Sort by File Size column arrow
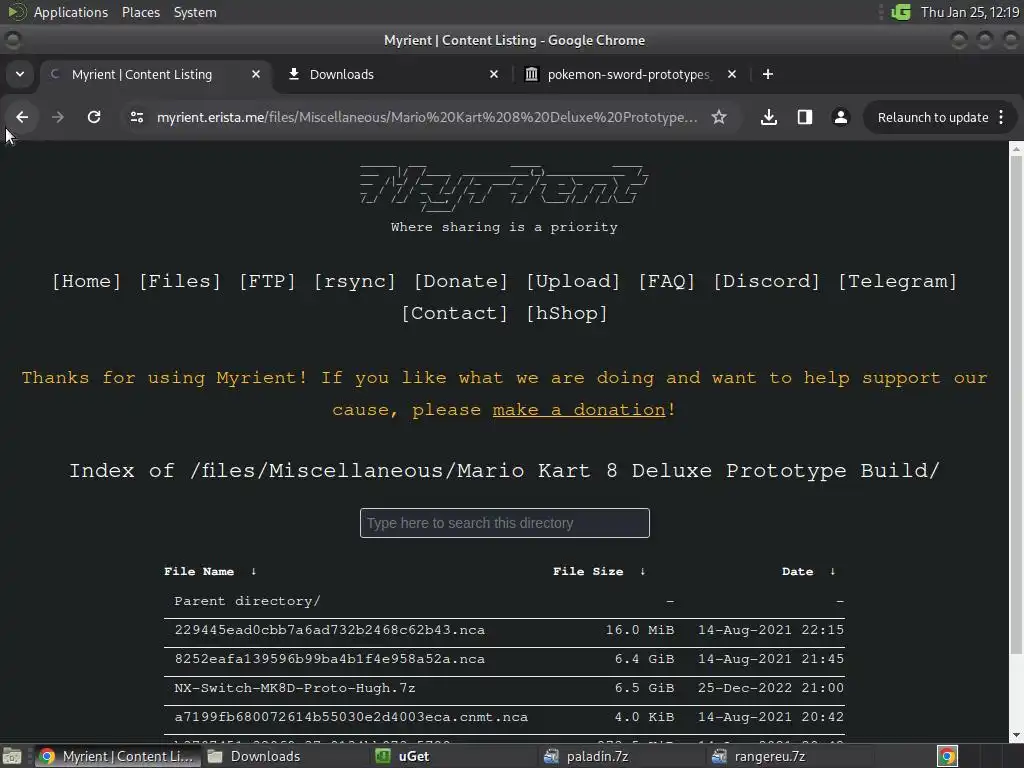This screenshot has width=1024, height=768. coord(643,571)
